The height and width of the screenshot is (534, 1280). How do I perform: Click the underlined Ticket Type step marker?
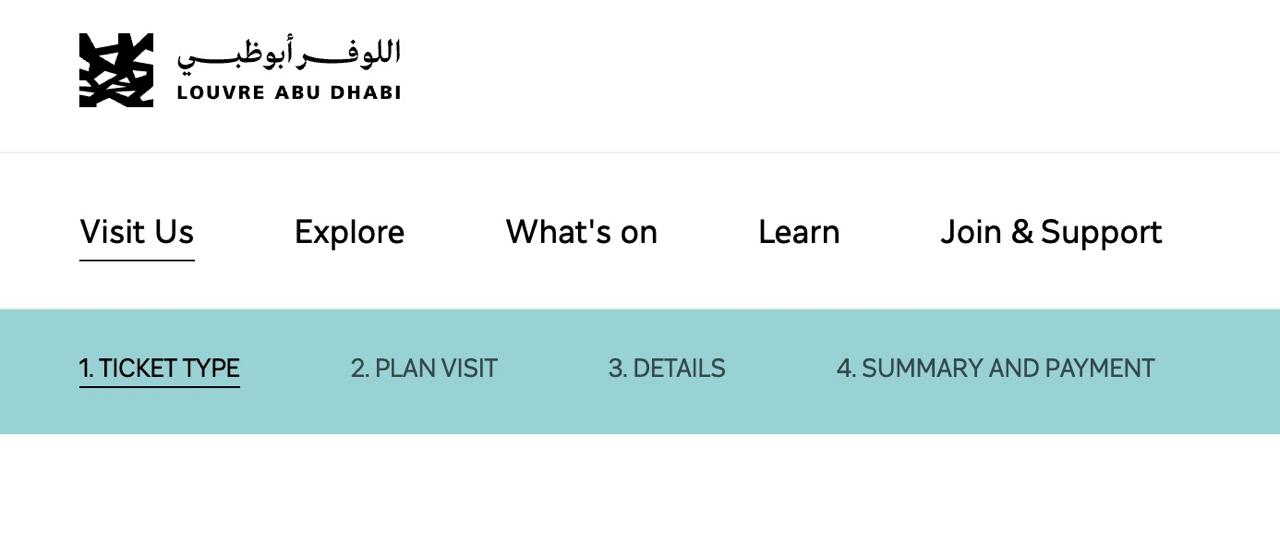click(x=160, y=386)
